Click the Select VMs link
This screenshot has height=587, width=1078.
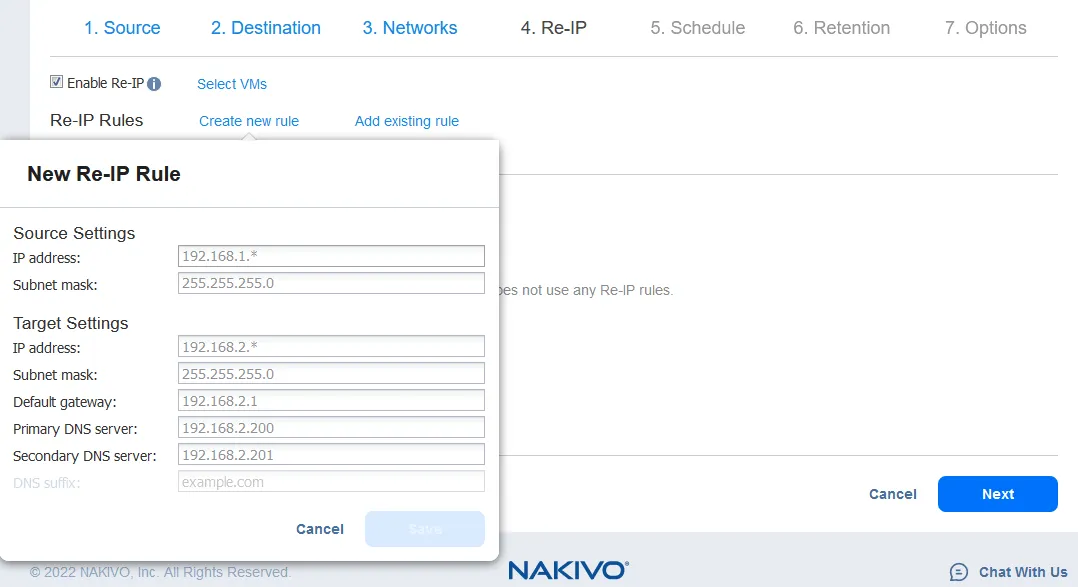coord(232,84)
